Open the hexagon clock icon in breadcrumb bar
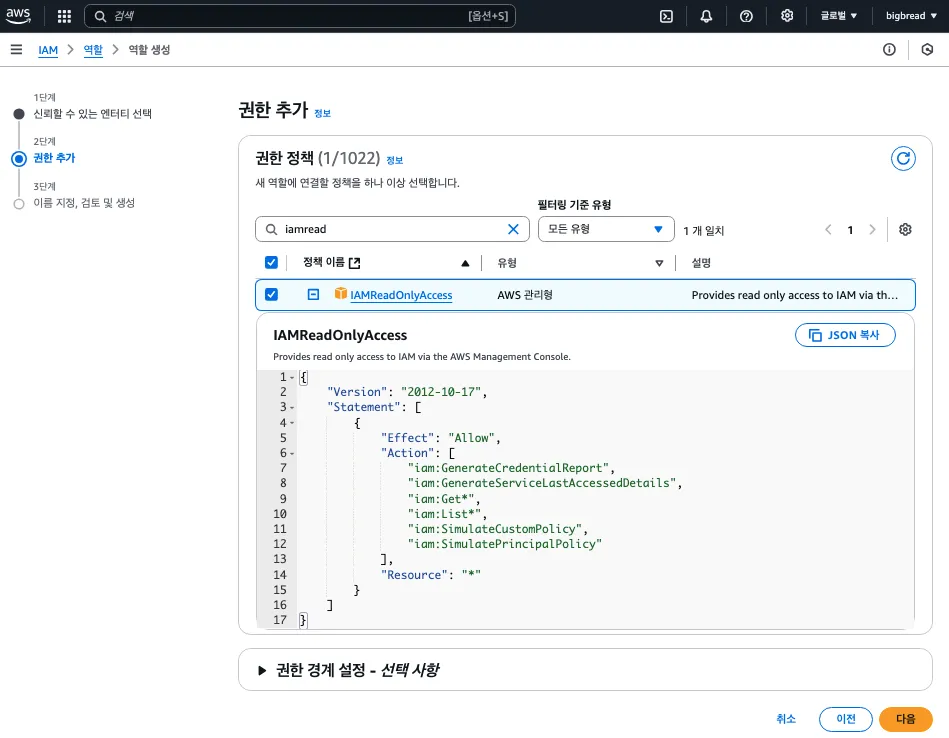The image size is (949, 738). (927, 50)
